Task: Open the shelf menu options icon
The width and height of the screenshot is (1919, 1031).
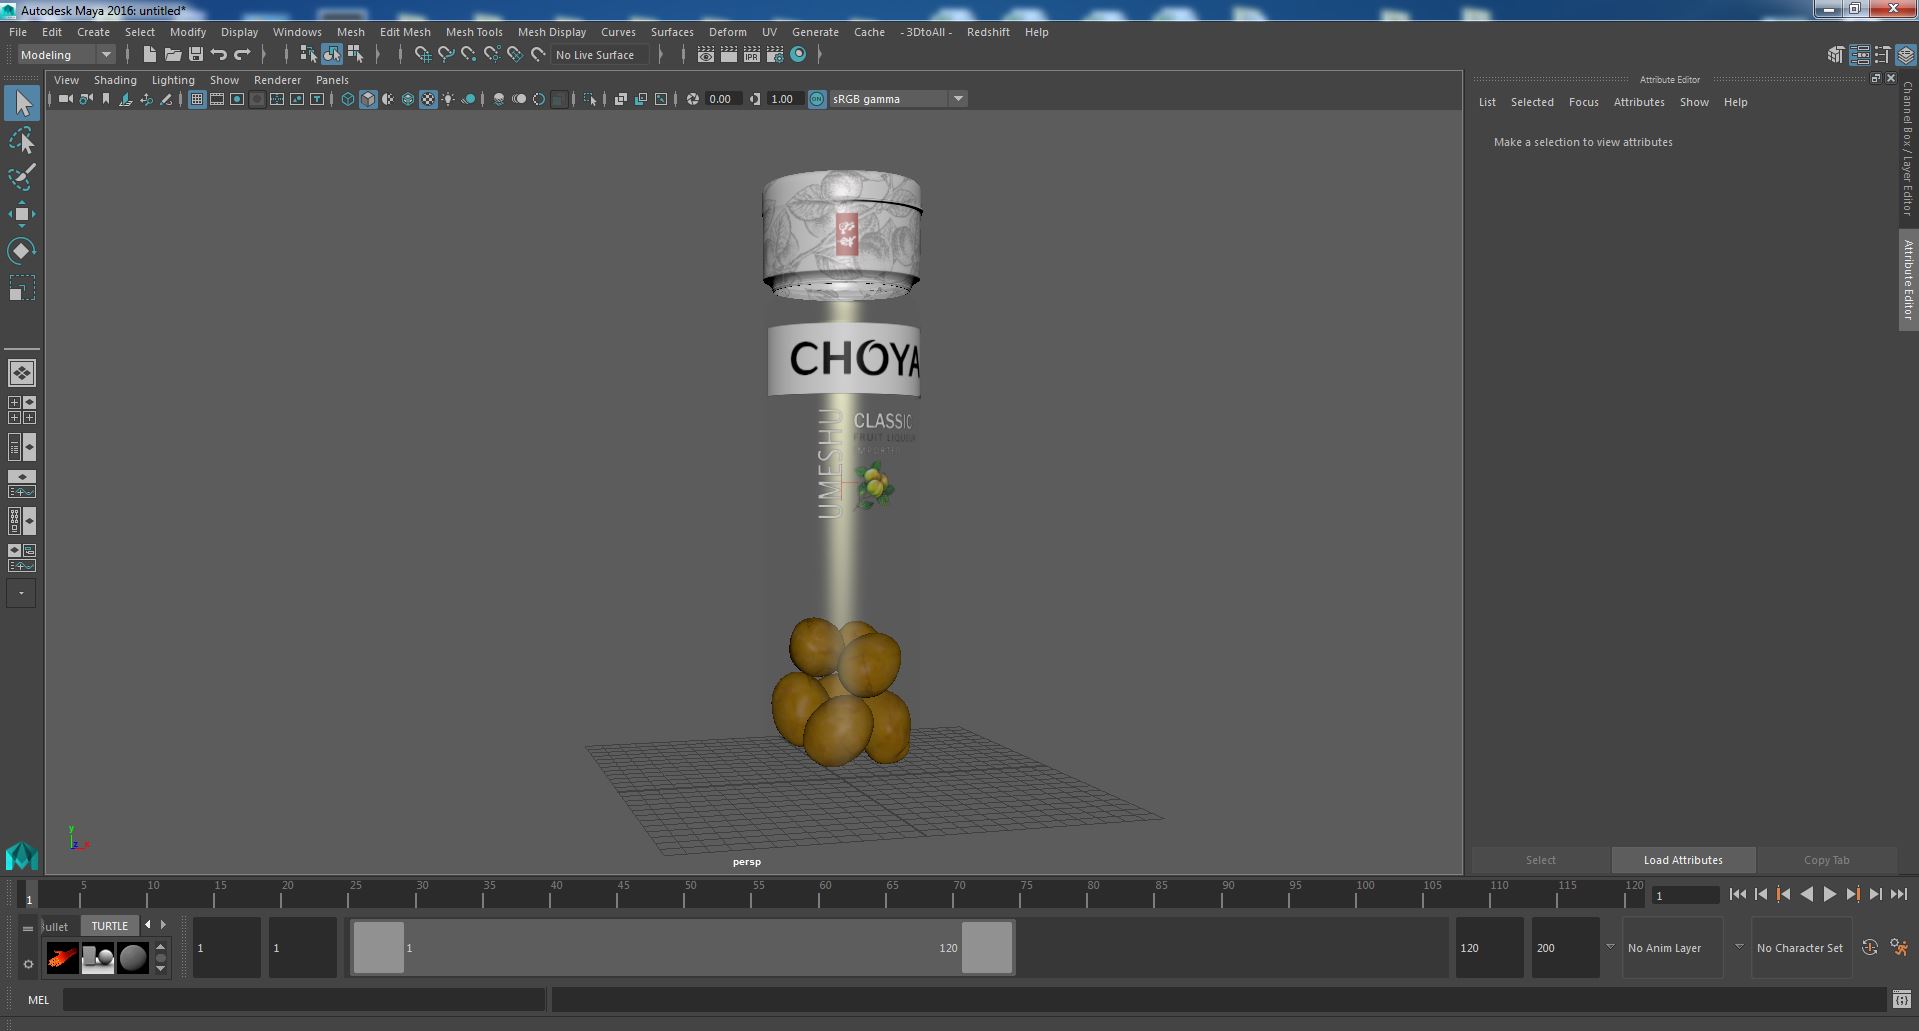Action: 28,964
